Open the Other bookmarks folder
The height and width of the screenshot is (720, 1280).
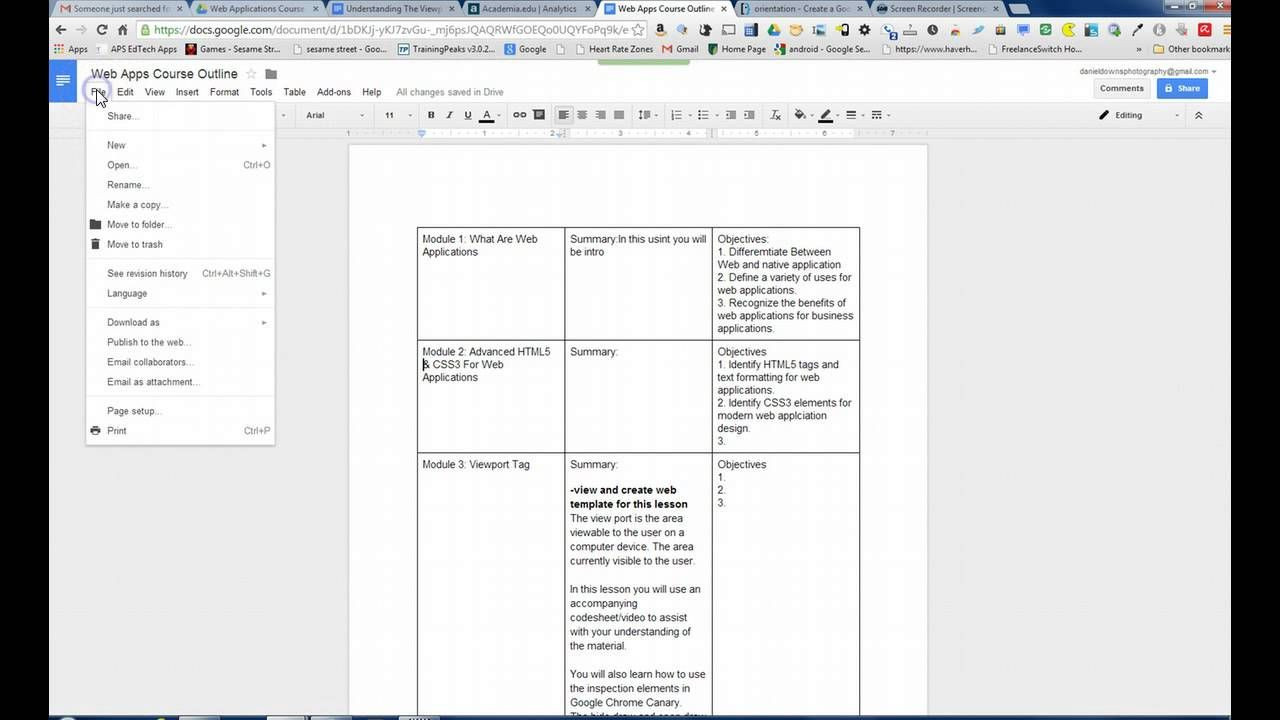point(1190,49)
